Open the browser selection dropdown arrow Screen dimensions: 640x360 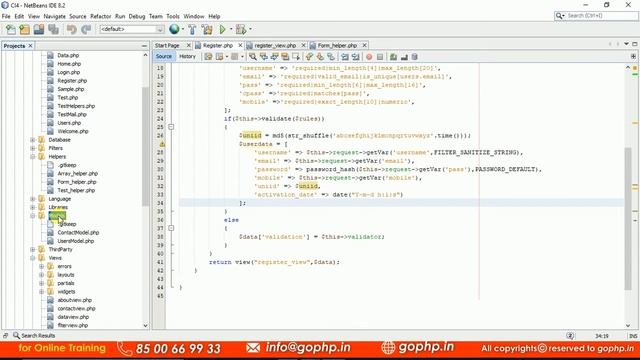182,29
